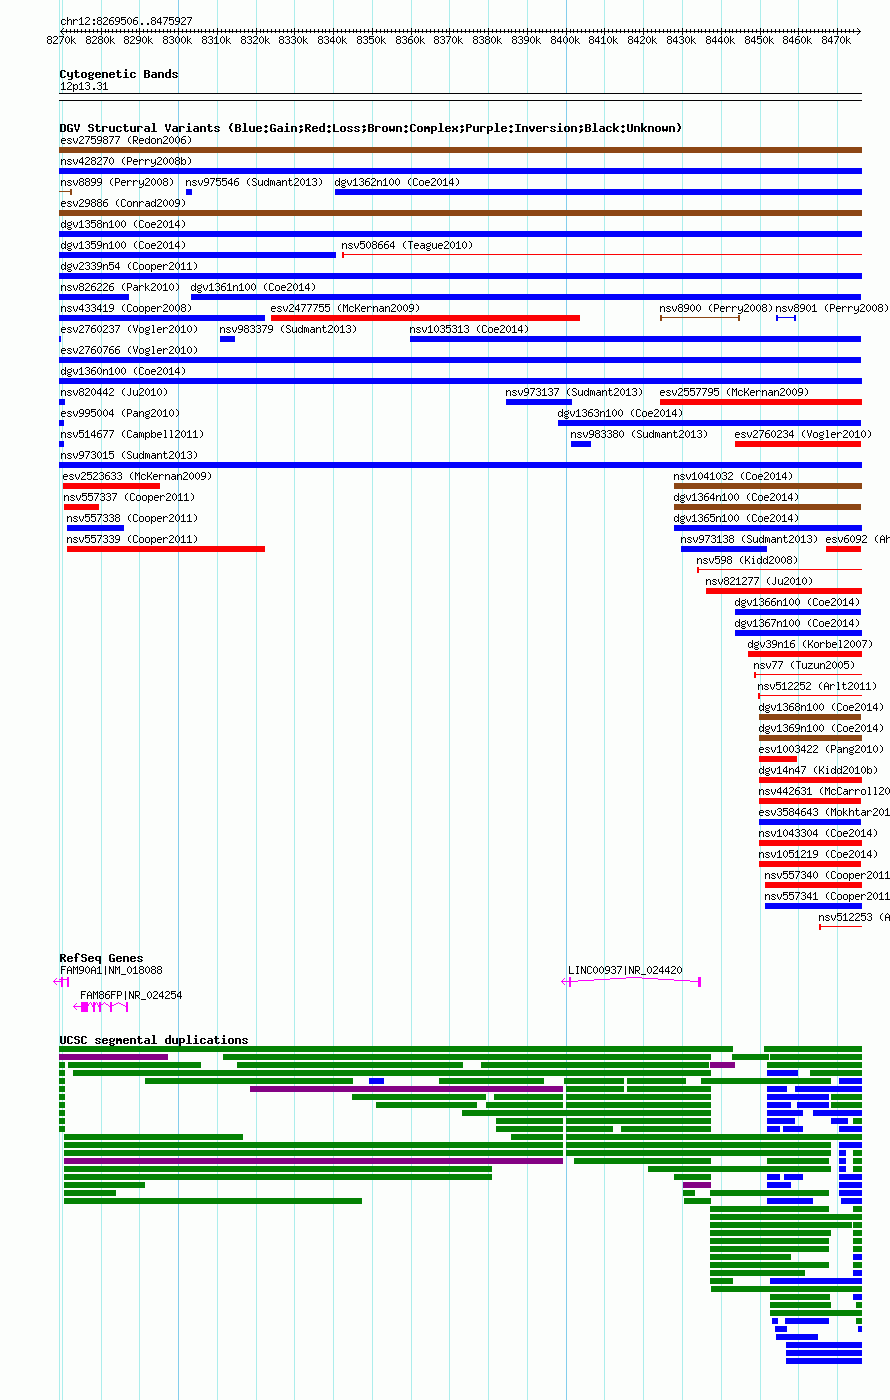Open the FAM90A1|NM_018088 gene label
The height and width of the screenshot is (1400, 890).
pyautogui.click(x=111, y=970)
